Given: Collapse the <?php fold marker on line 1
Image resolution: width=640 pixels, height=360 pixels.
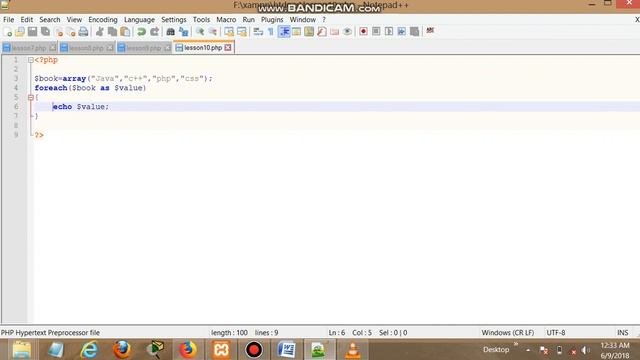Looking at the screenshot, I should click(x=31, y=60).
